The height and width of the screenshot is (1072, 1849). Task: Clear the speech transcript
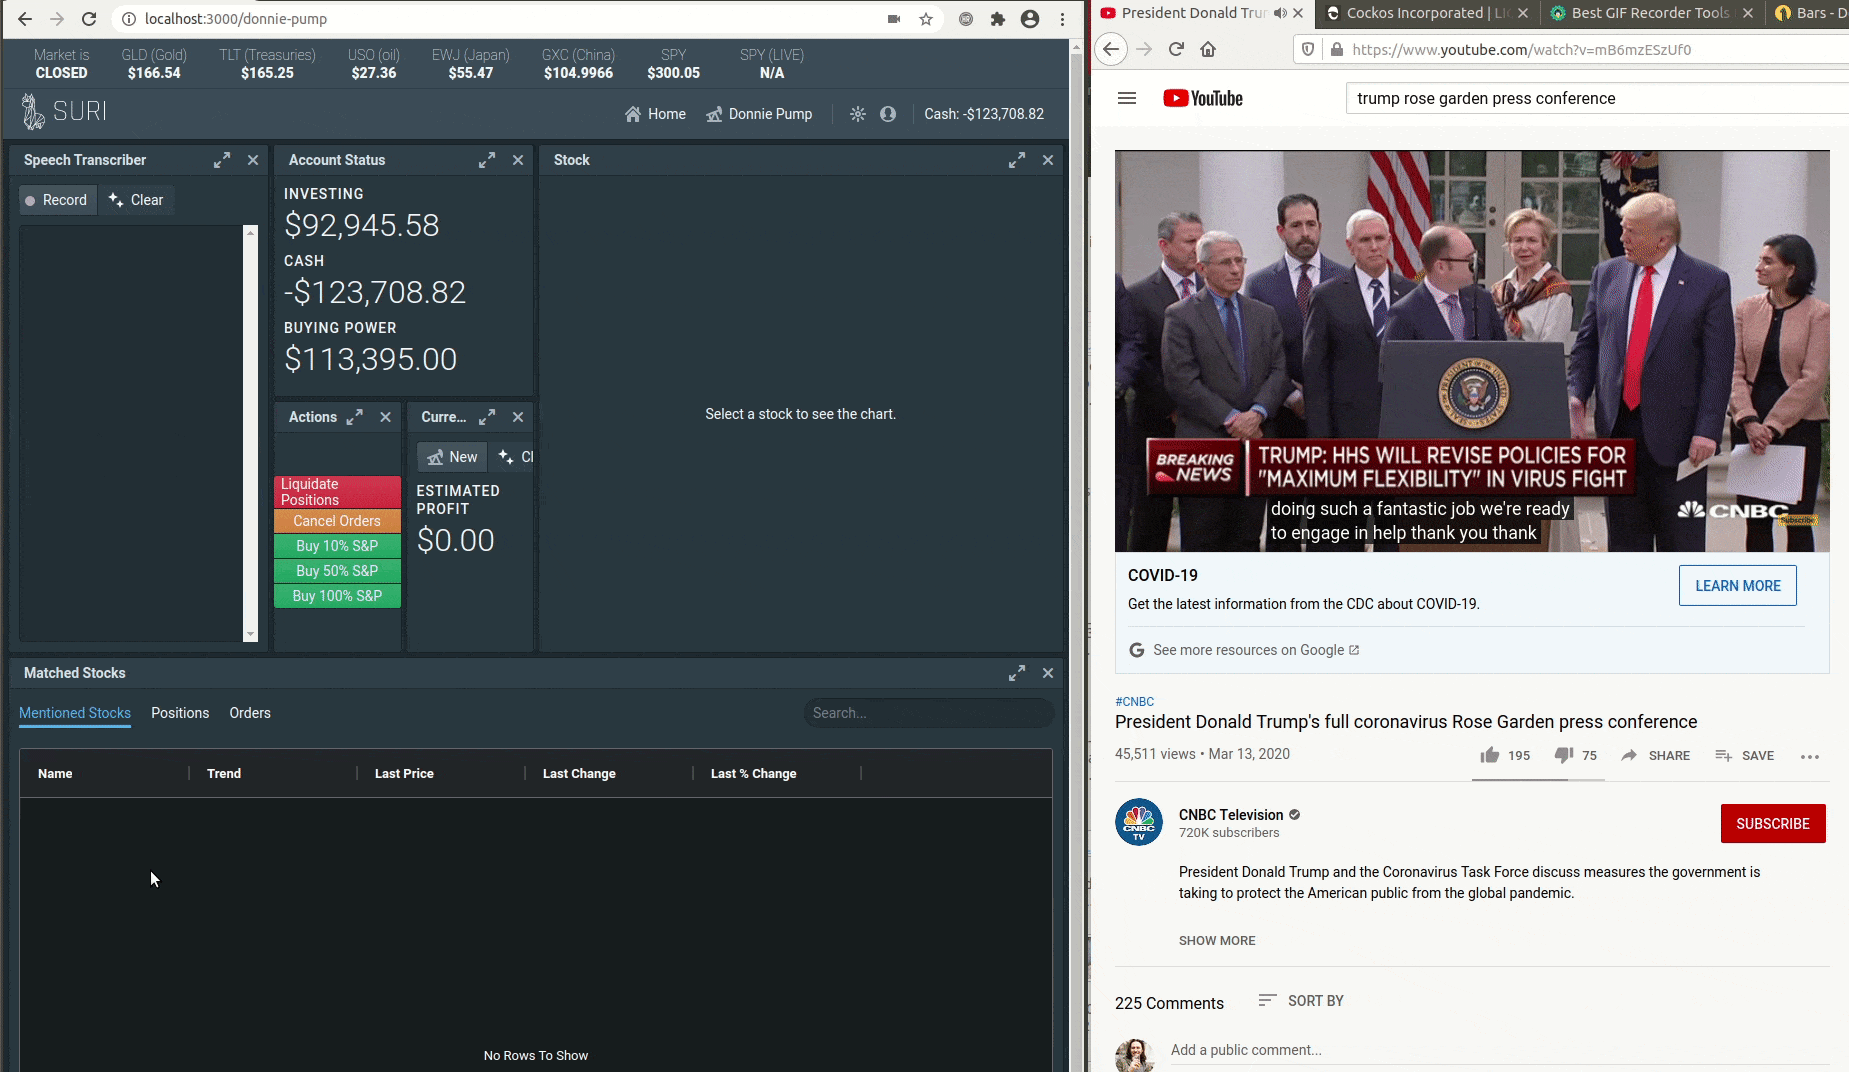(x=136, y=200)
